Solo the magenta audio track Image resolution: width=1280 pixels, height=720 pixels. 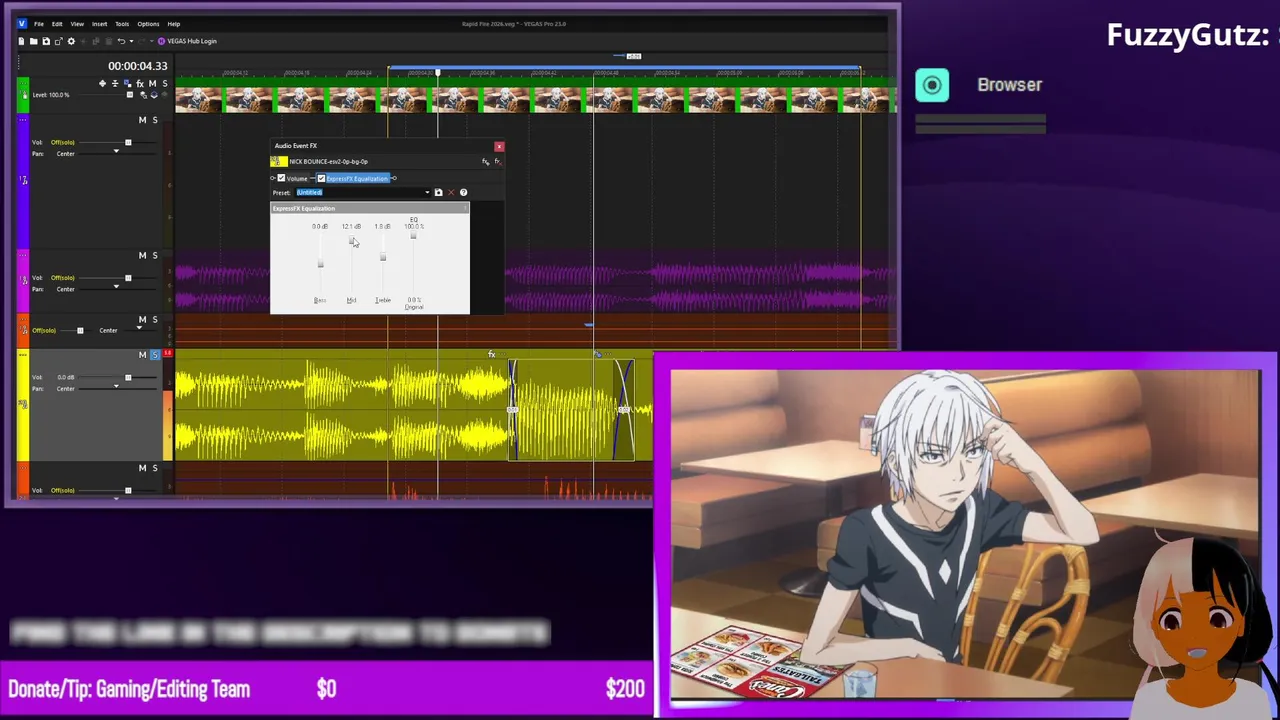[x=154, y=255]
